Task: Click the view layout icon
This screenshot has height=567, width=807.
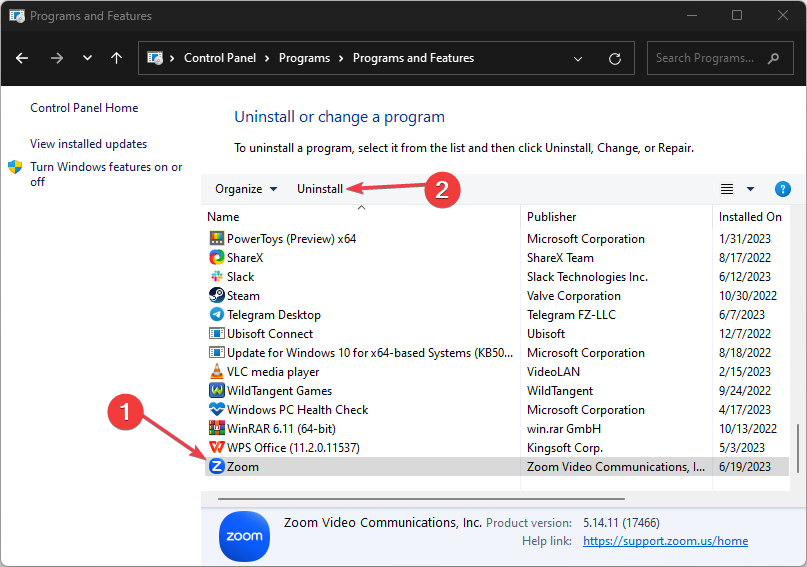Action: (x=727, y=189)
